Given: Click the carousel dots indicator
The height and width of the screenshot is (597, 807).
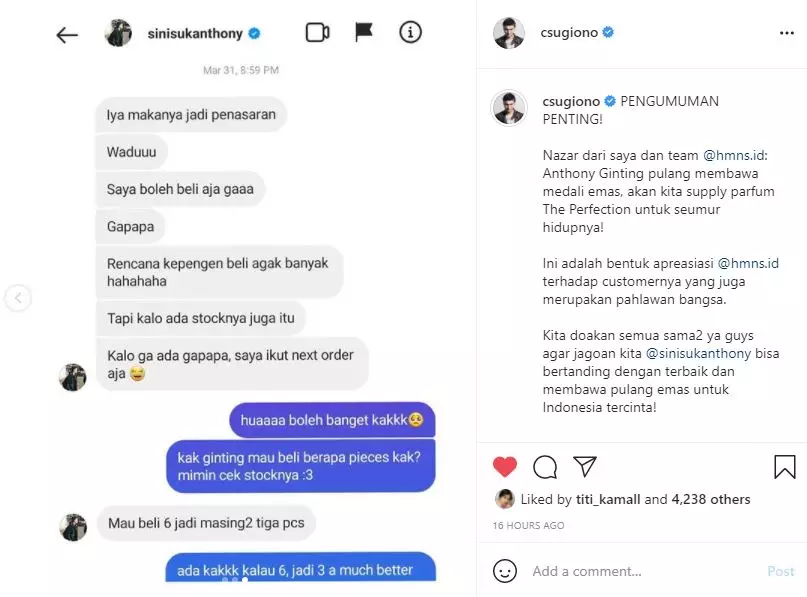Looking at the screenshot, I should click(235, 580).
